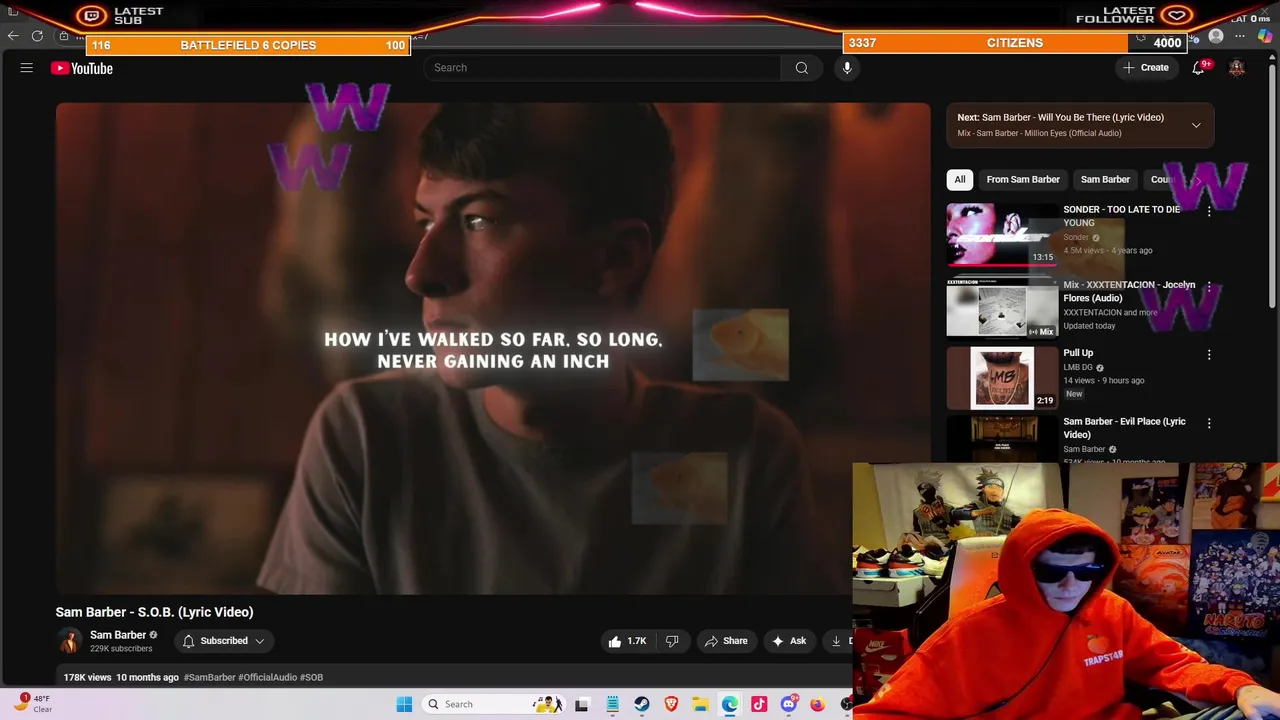Open options for XXXTENTACION Jocelyn Flores mix
Viewport: 1280px width, 720px height.
coord(1209,287)
